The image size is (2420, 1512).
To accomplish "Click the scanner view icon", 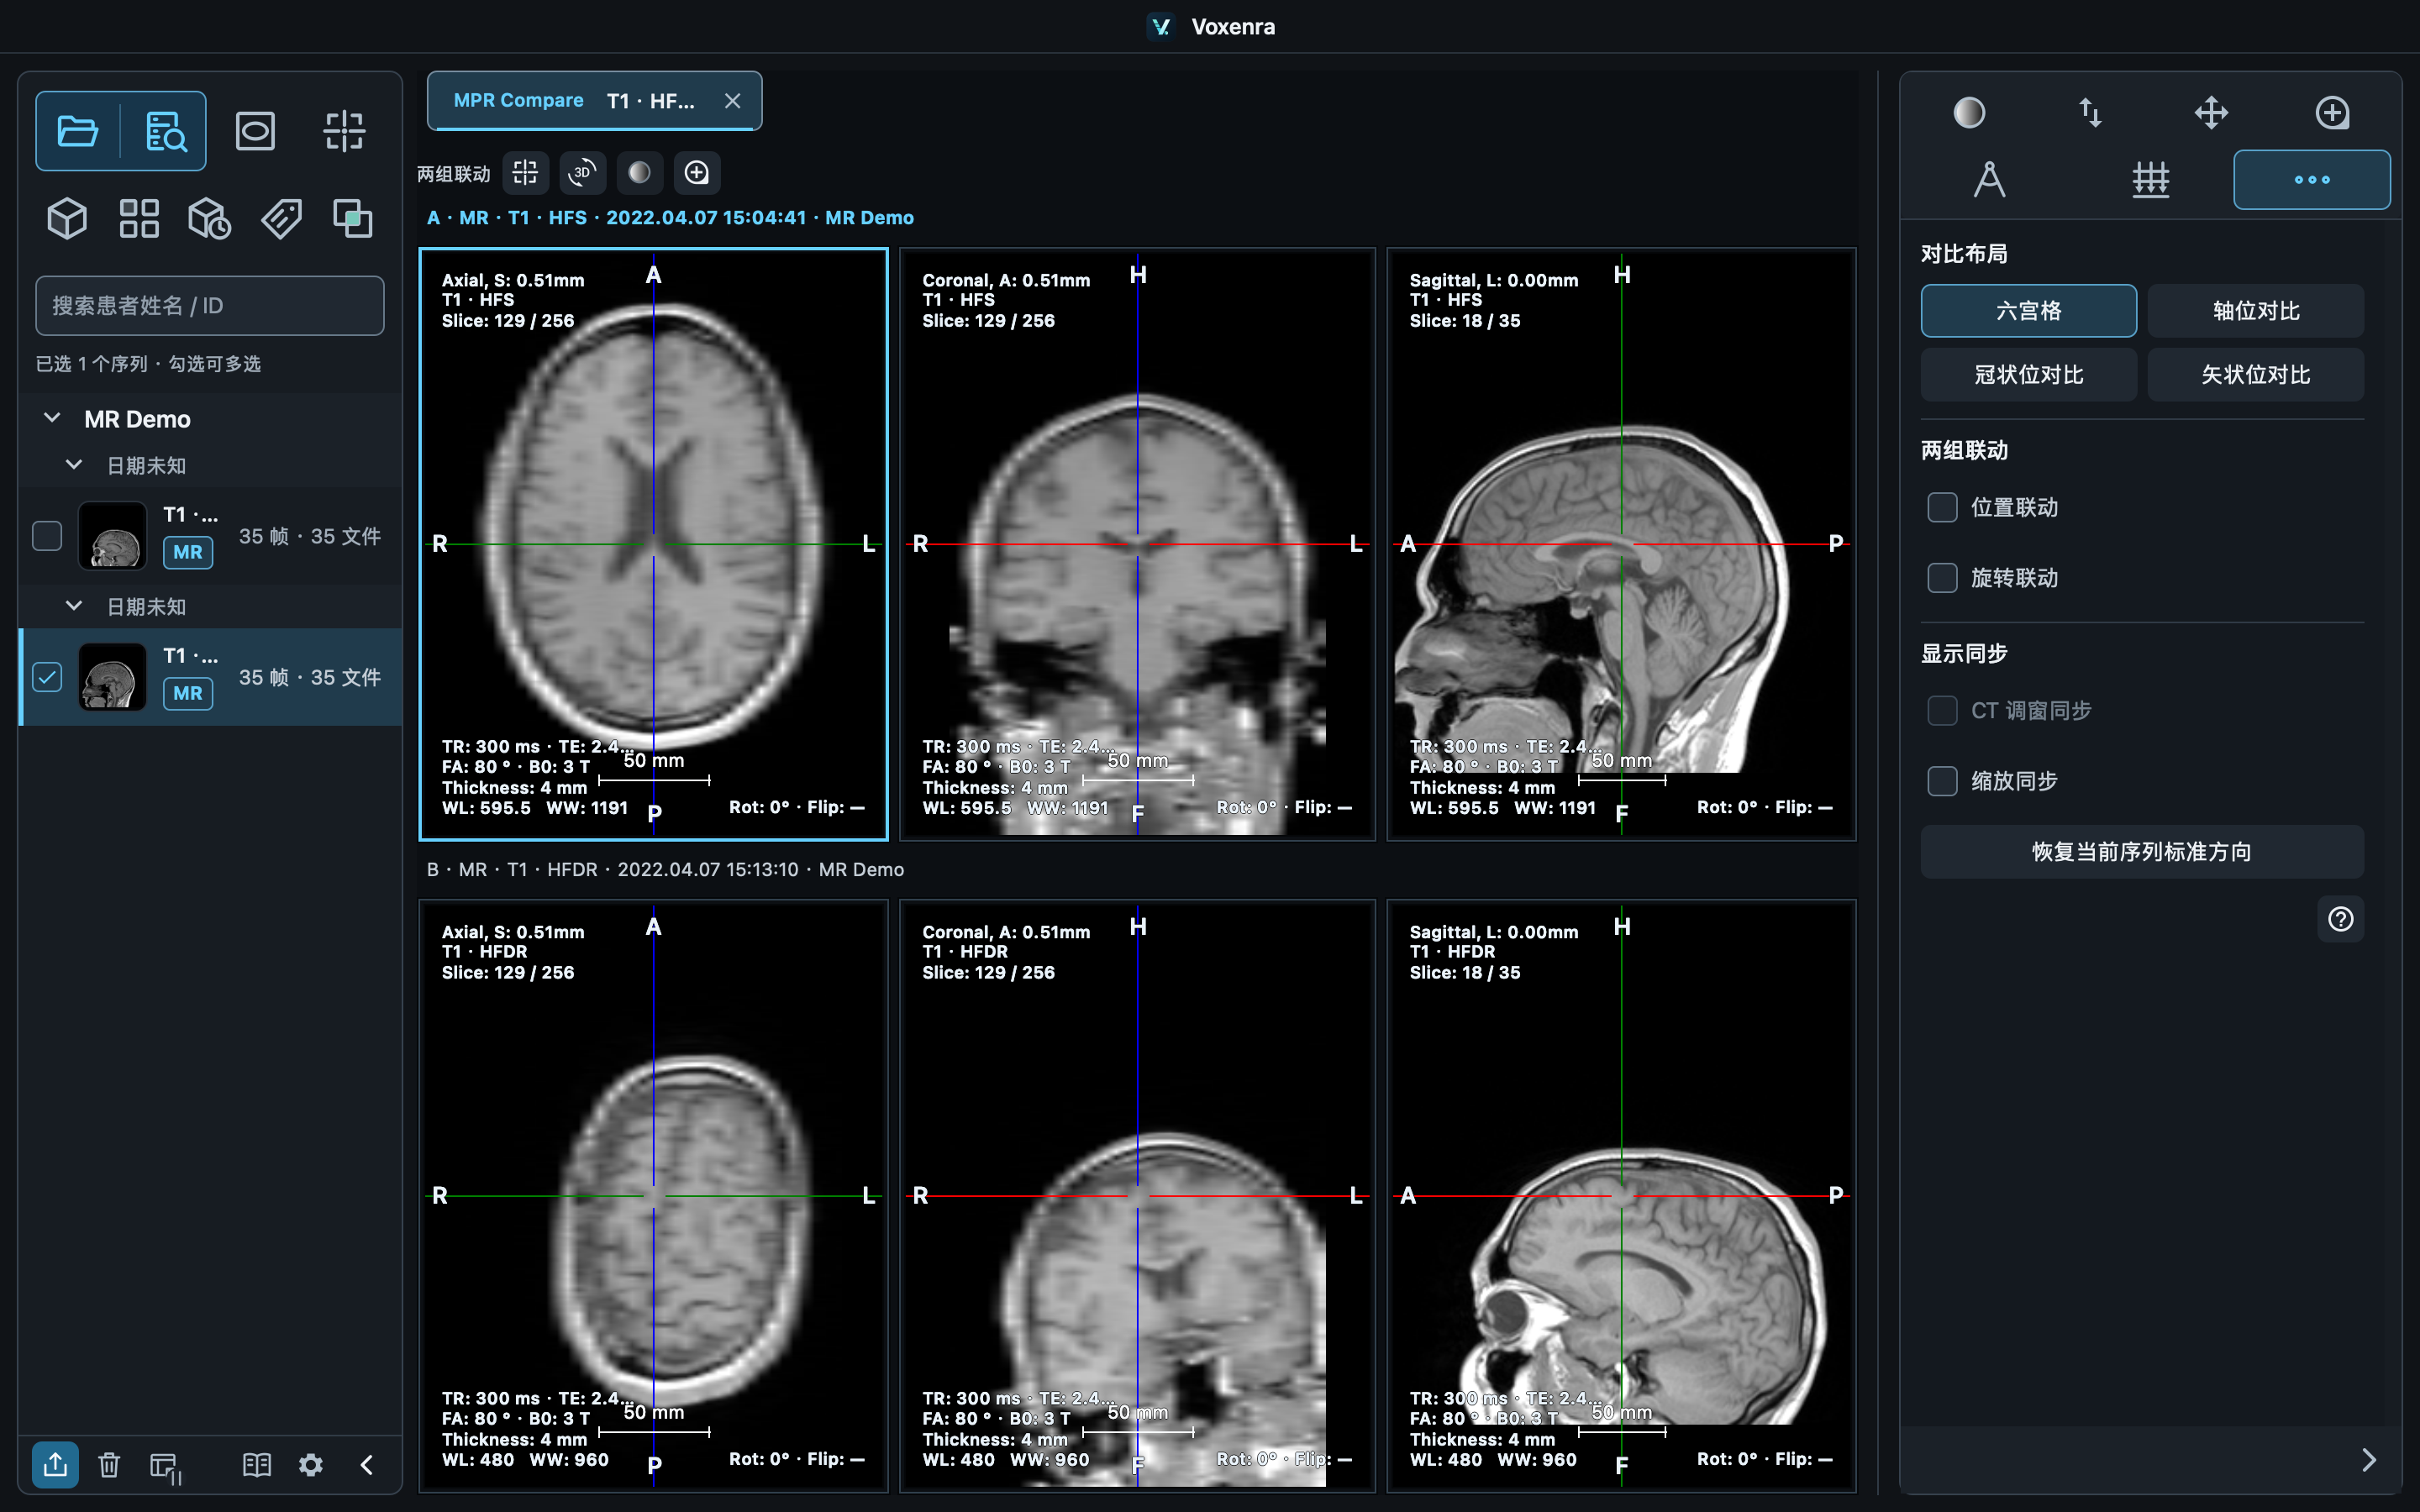I will tap(255, 131).
